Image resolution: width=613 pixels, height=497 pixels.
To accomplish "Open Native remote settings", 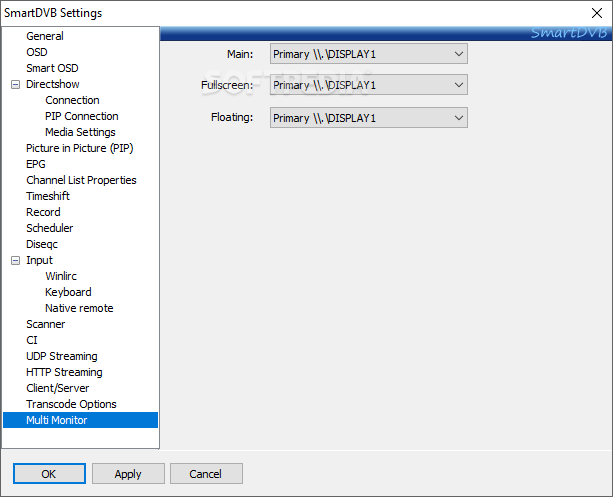I will click(79, 308).
